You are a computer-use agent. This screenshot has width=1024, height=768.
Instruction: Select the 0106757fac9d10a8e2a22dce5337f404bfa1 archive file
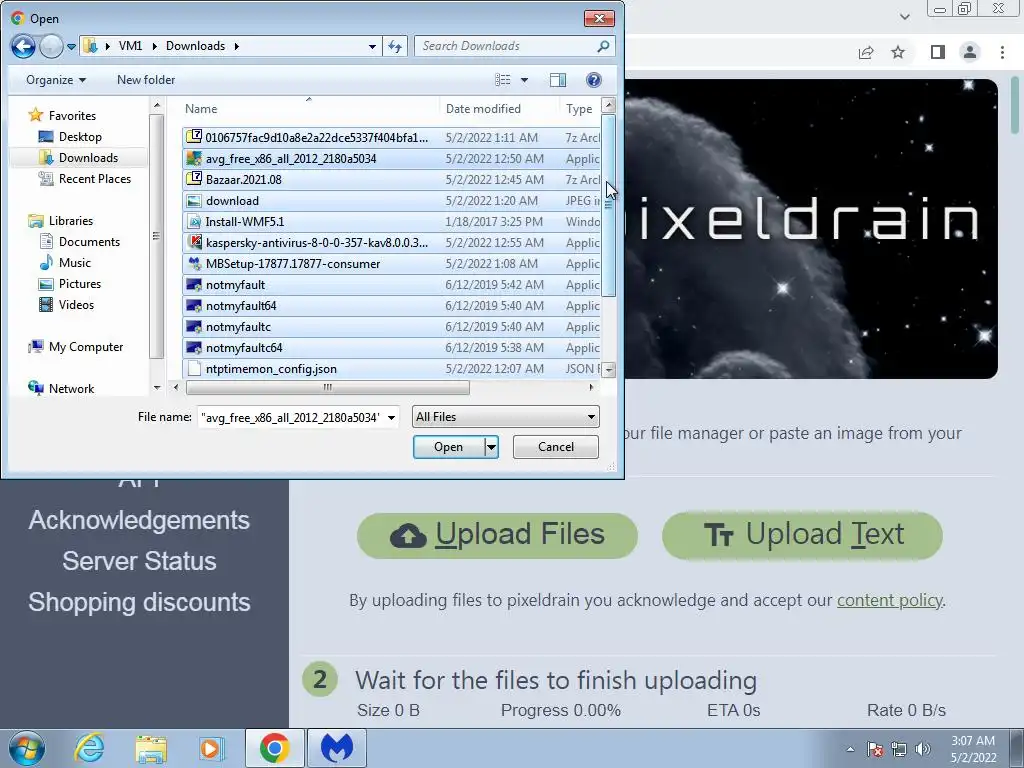tap(391, 137)
